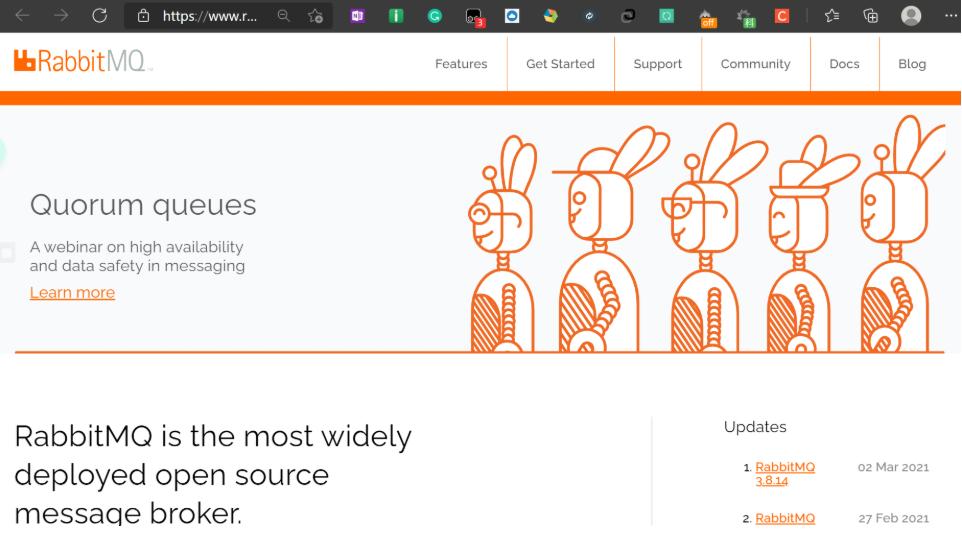Image resolution: width=962 pixels, height=556 pixels.
Task: Click the black chain link extension icon
Action: click(x=628, y=16)
